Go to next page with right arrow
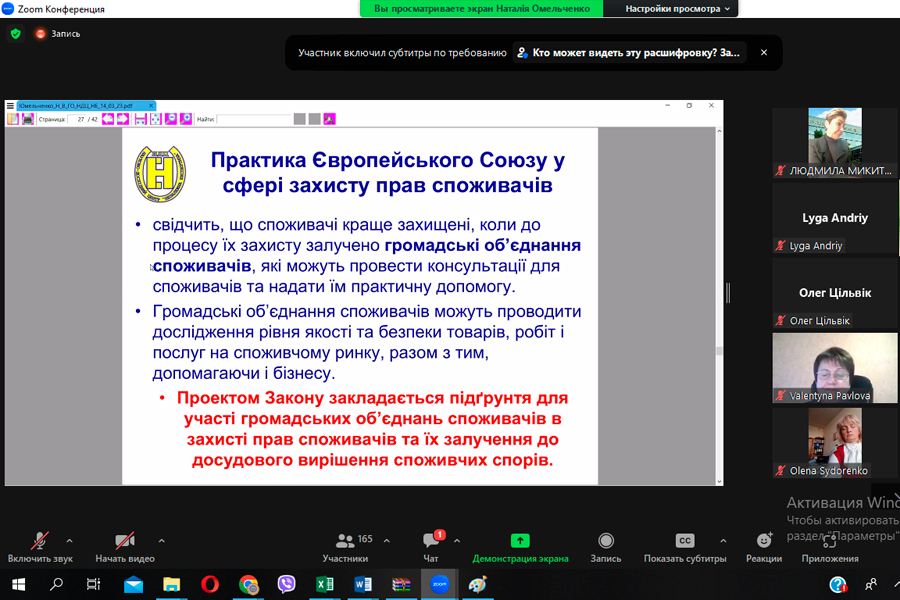 (x=123, y=119)
